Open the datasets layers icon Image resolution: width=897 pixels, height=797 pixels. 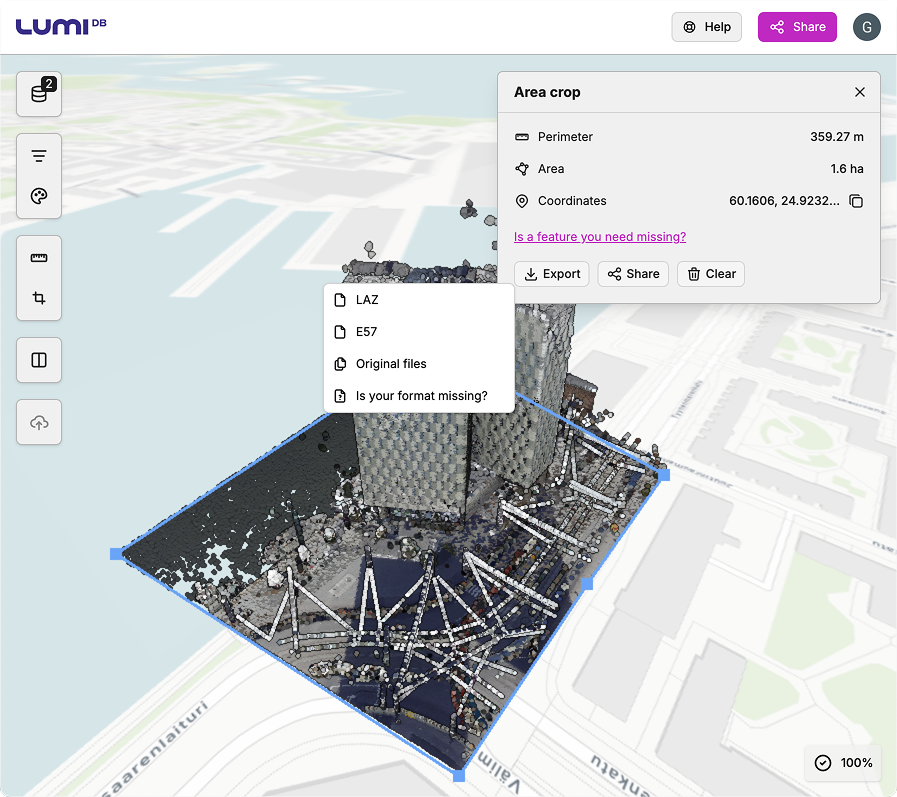(39, 93)
